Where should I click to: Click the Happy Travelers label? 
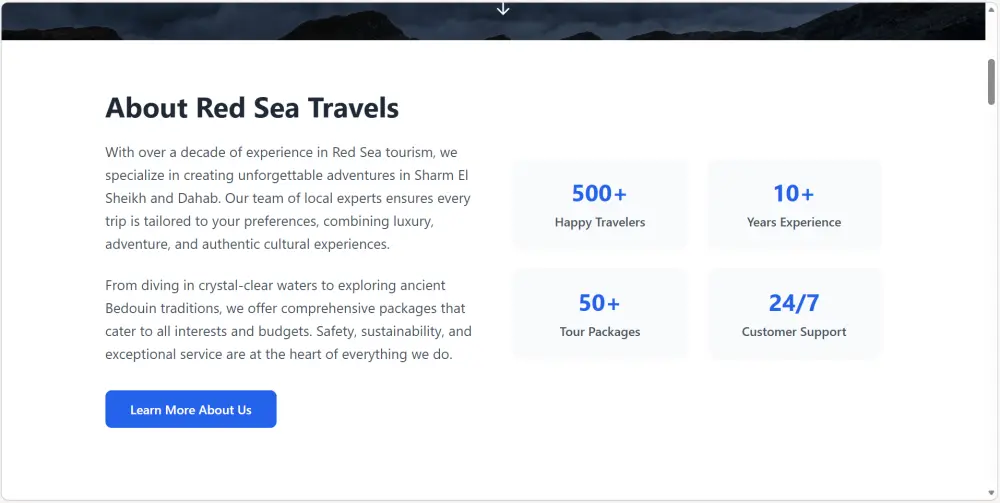coord(600,222)
